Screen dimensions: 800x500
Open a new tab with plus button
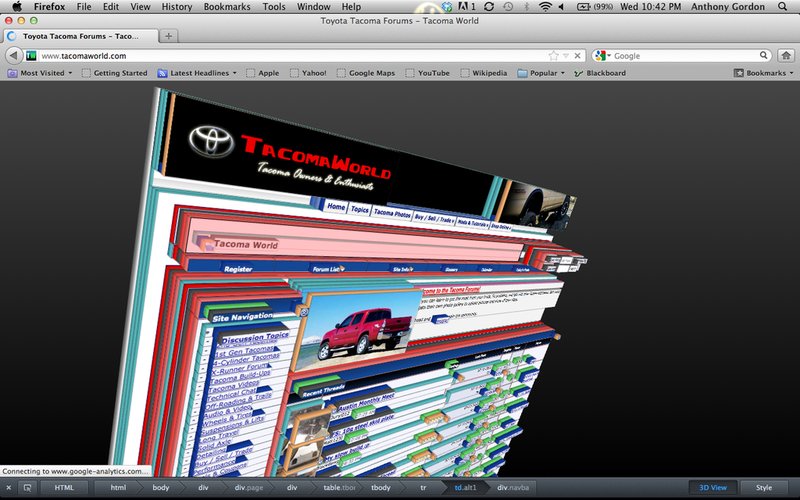pyautogui.click(x=168, y=36)
